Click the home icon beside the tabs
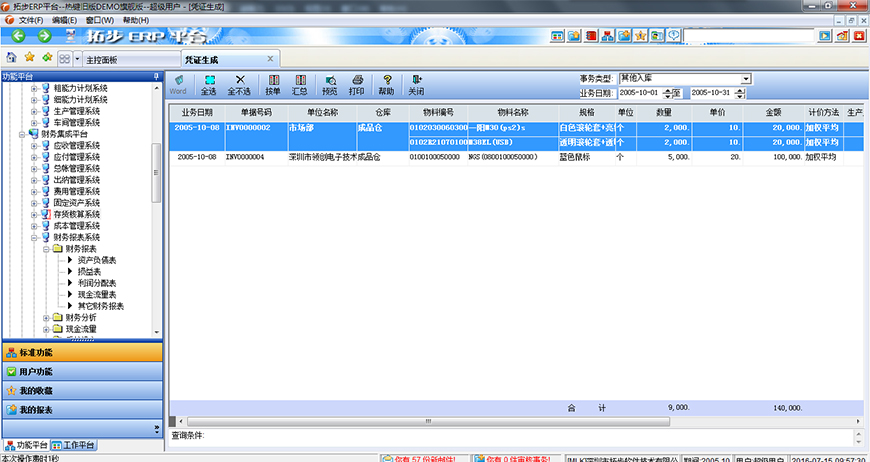The width and height of the screenshot is (870, 462). pos(11,59)
